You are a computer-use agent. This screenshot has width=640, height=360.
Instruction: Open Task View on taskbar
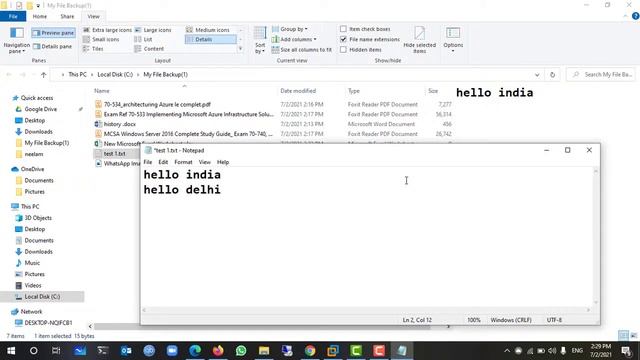(56, 351)
